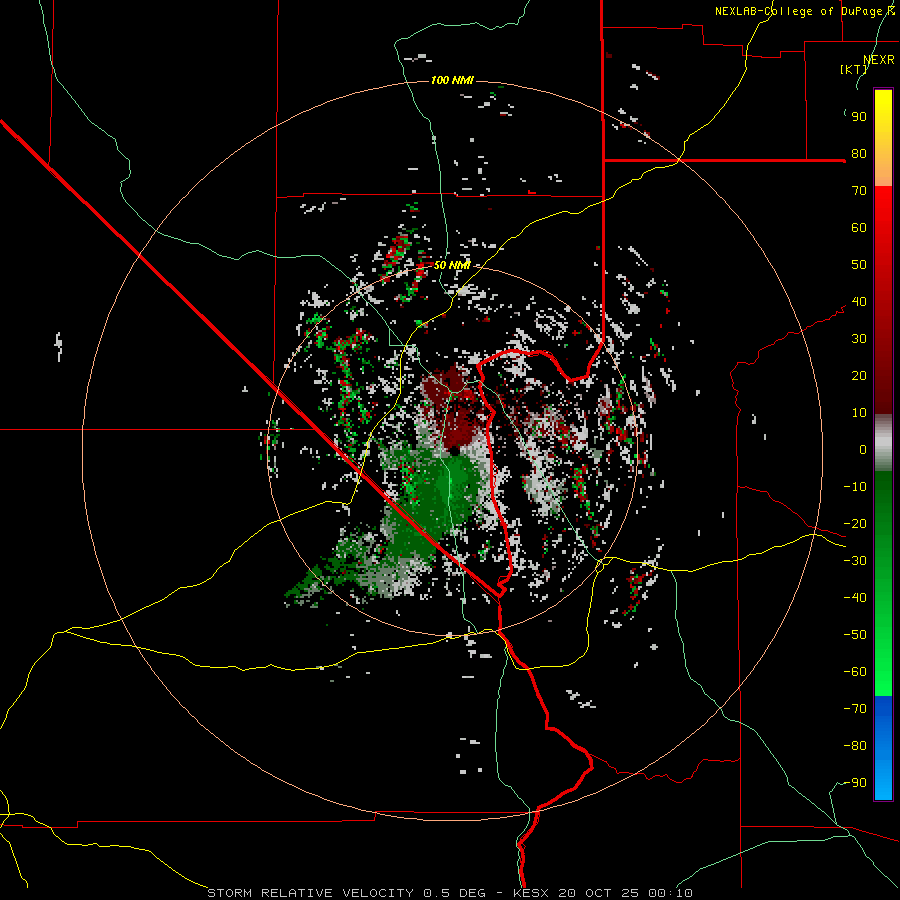Click the "20 OCT 25" date text
This screenshot has height=900, width=900.
(600, 893)
